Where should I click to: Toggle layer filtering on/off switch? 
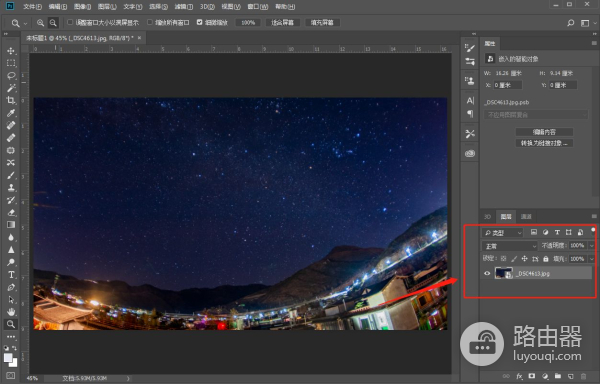pyautogui.click(x=593, y=230)
